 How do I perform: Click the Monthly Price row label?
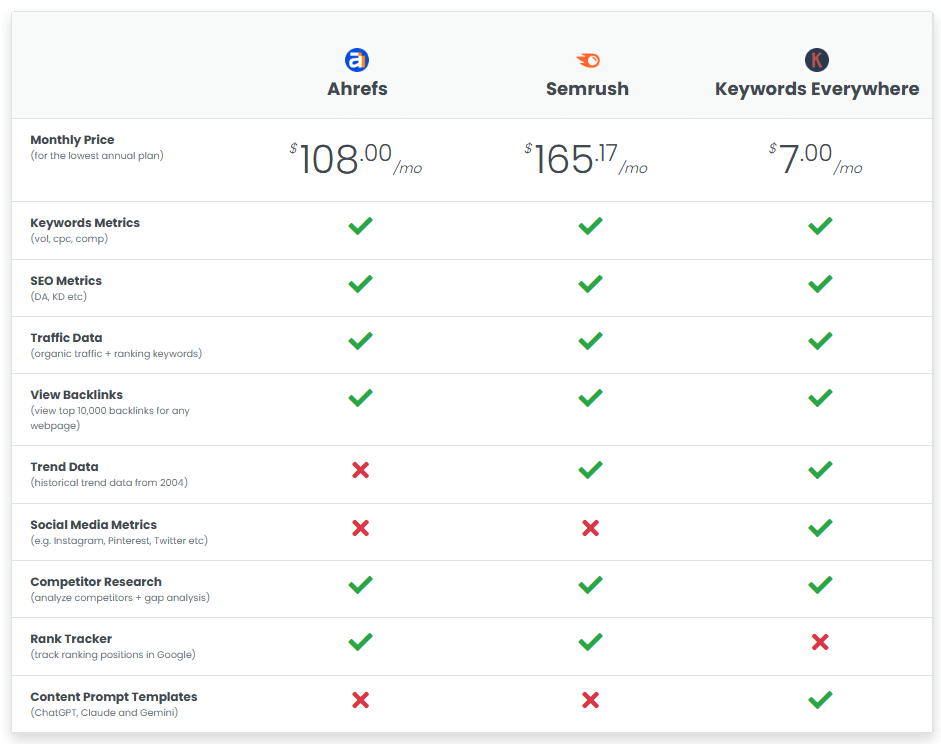pos(72,140)
